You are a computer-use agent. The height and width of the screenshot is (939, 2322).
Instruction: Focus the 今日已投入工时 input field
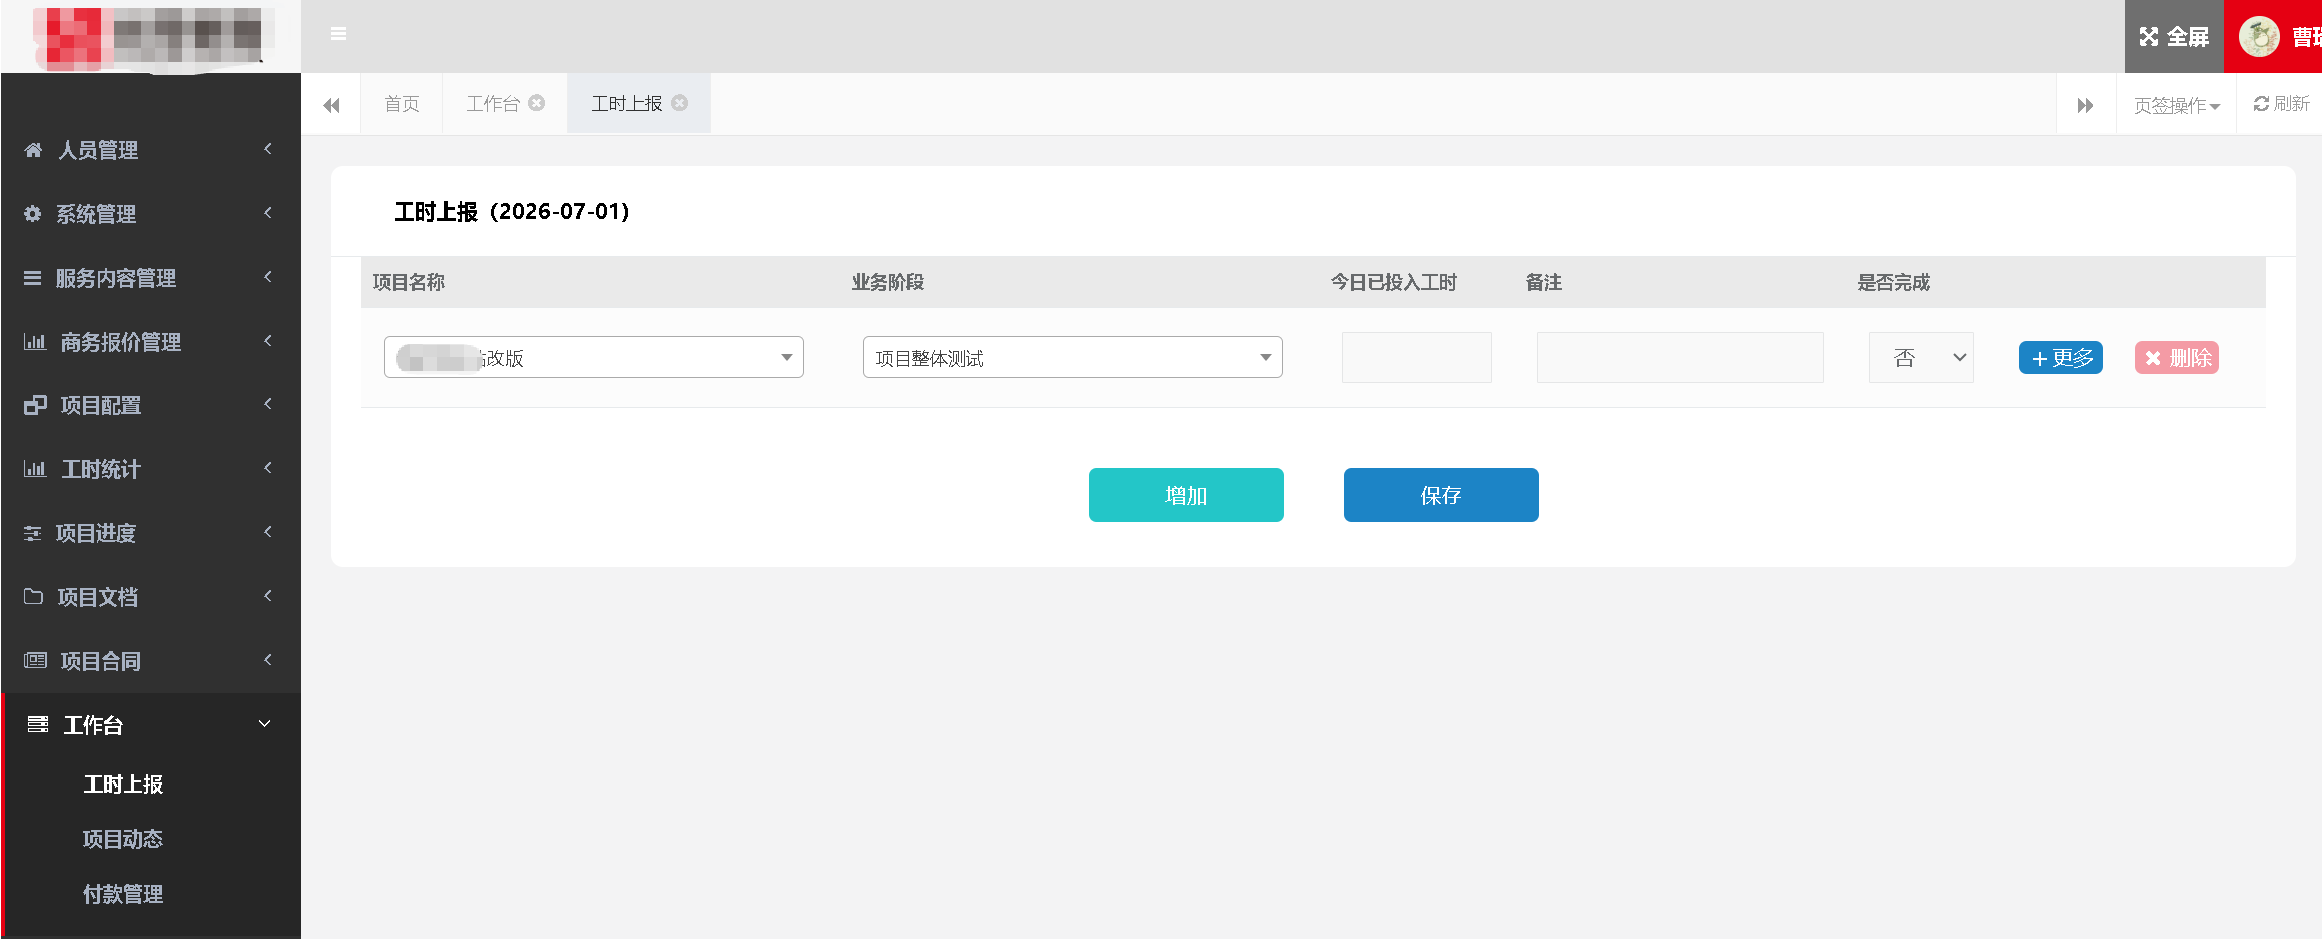[1417, 357]
